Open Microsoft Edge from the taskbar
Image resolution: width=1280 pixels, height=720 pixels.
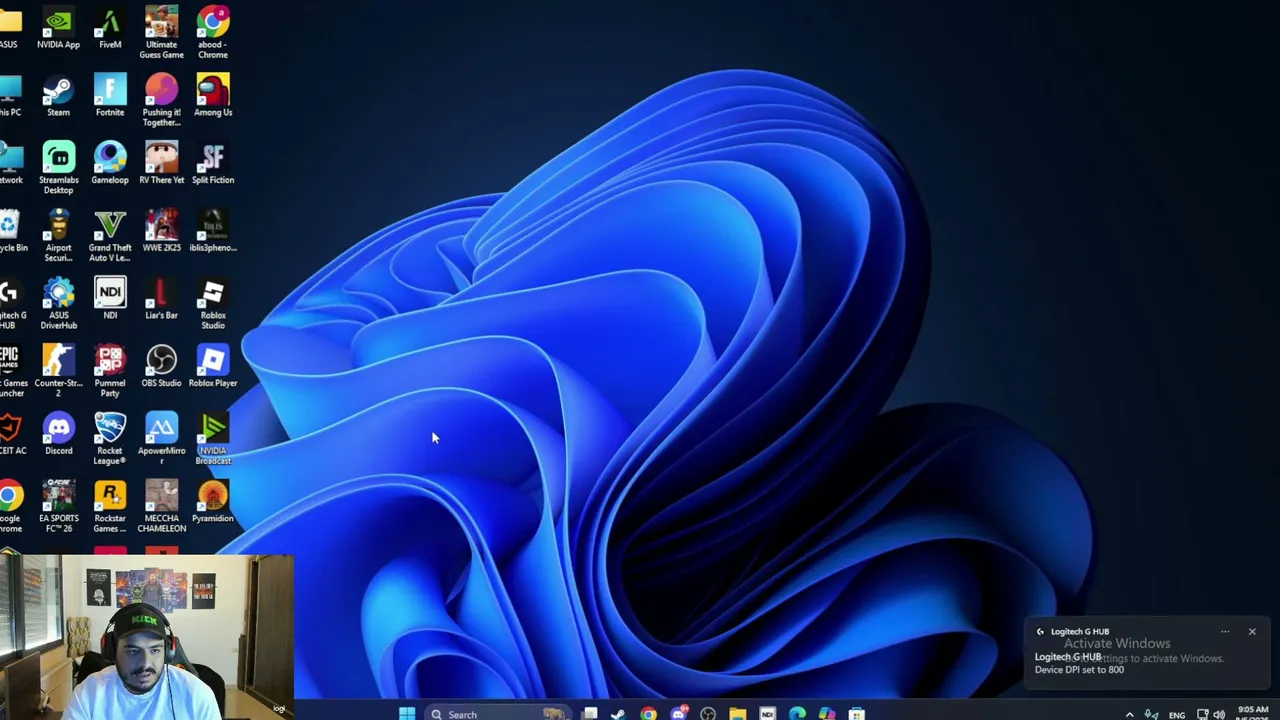pos(797,713)
